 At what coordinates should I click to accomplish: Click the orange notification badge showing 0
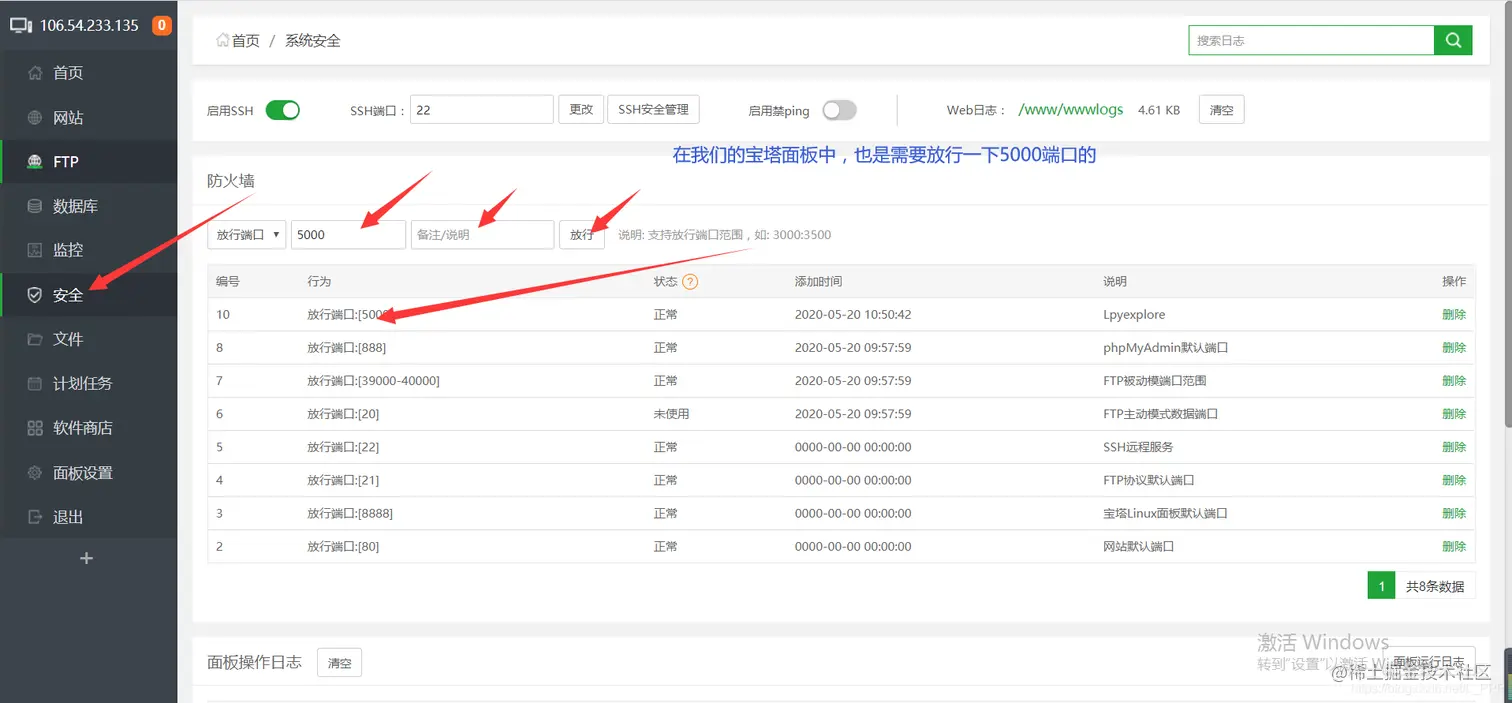pos(161,25)
